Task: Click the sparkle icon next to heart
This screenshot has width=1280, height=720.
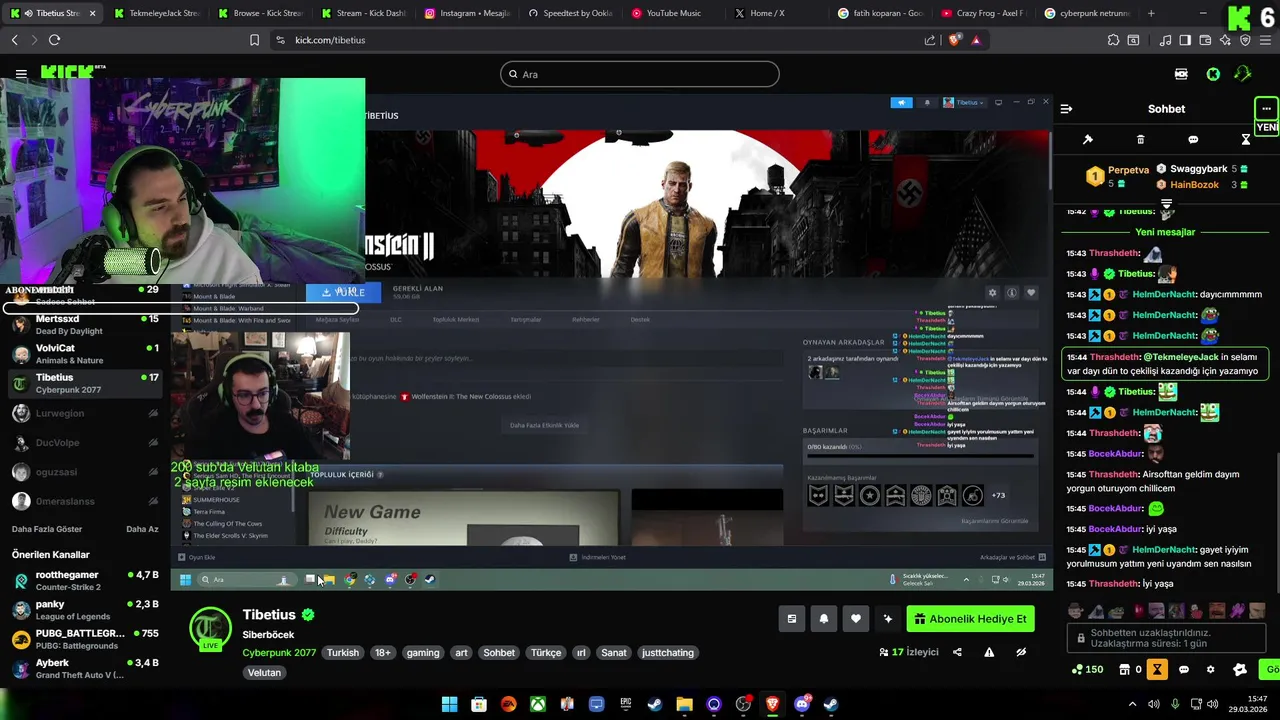Action: [x=888, y=619]
